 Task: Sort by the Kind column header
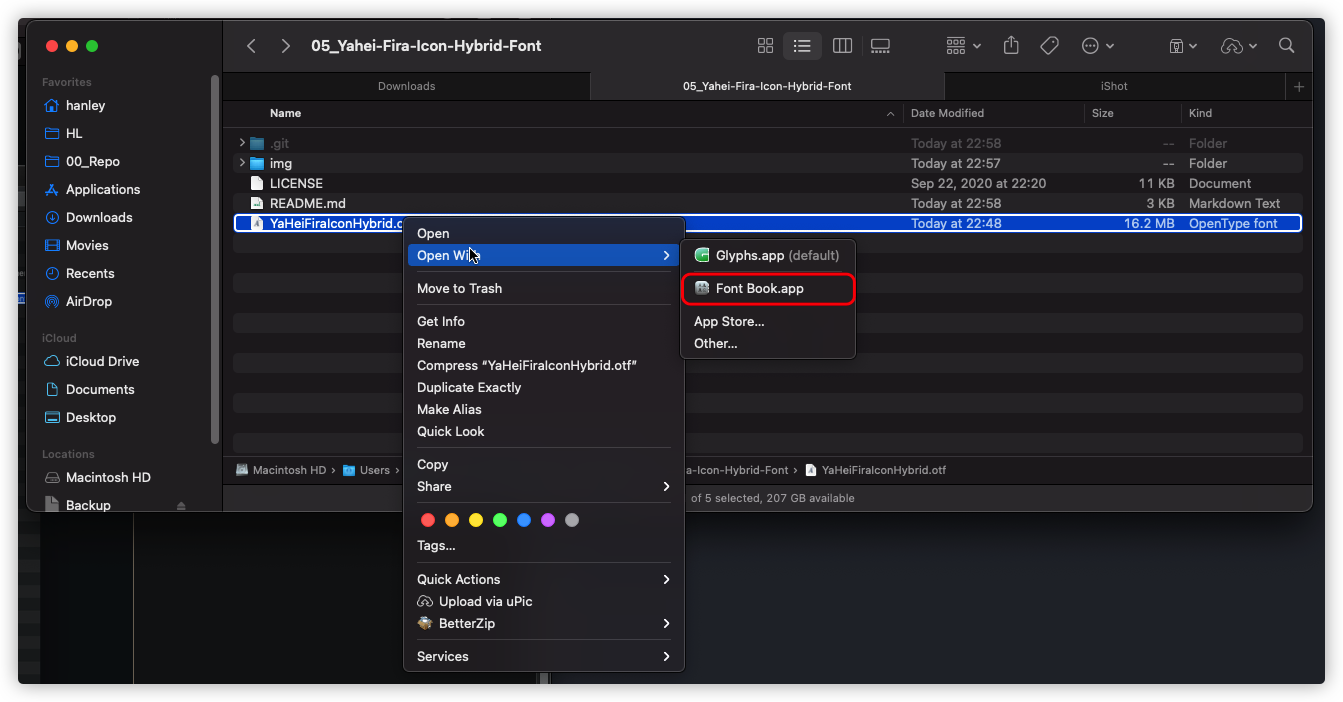tap(1199, 113)
